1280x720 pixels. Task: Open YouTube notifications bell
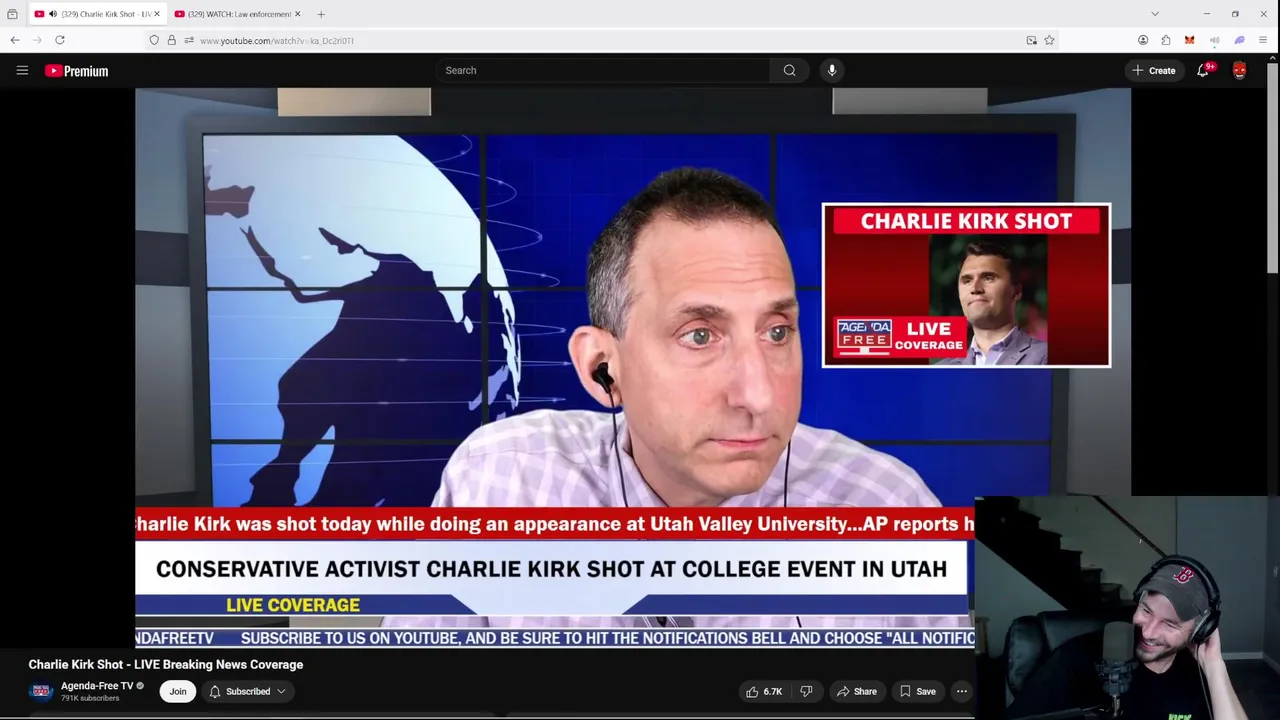[x=1204, y=70]
